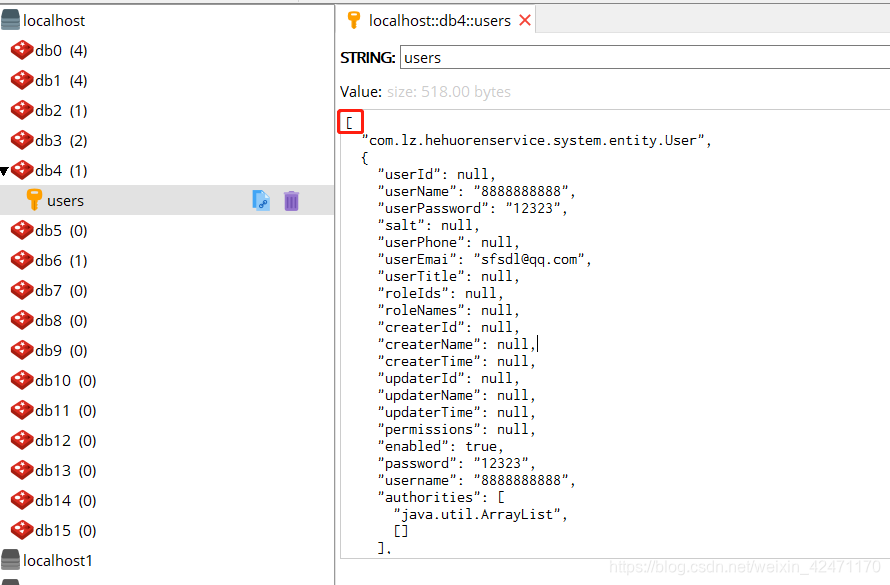Screen dimensions: 890x585
Task: Click the db0 database icon
Action: [22, 50]
